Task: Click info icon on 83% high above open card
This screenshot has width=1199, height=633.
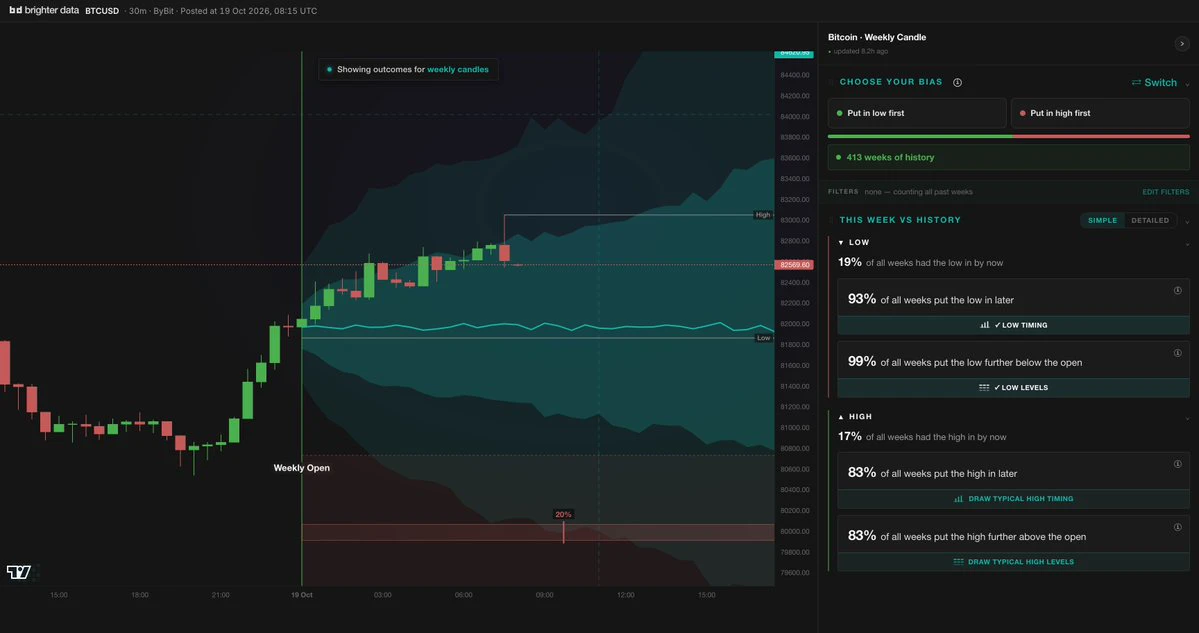Action: point(1178,527)
